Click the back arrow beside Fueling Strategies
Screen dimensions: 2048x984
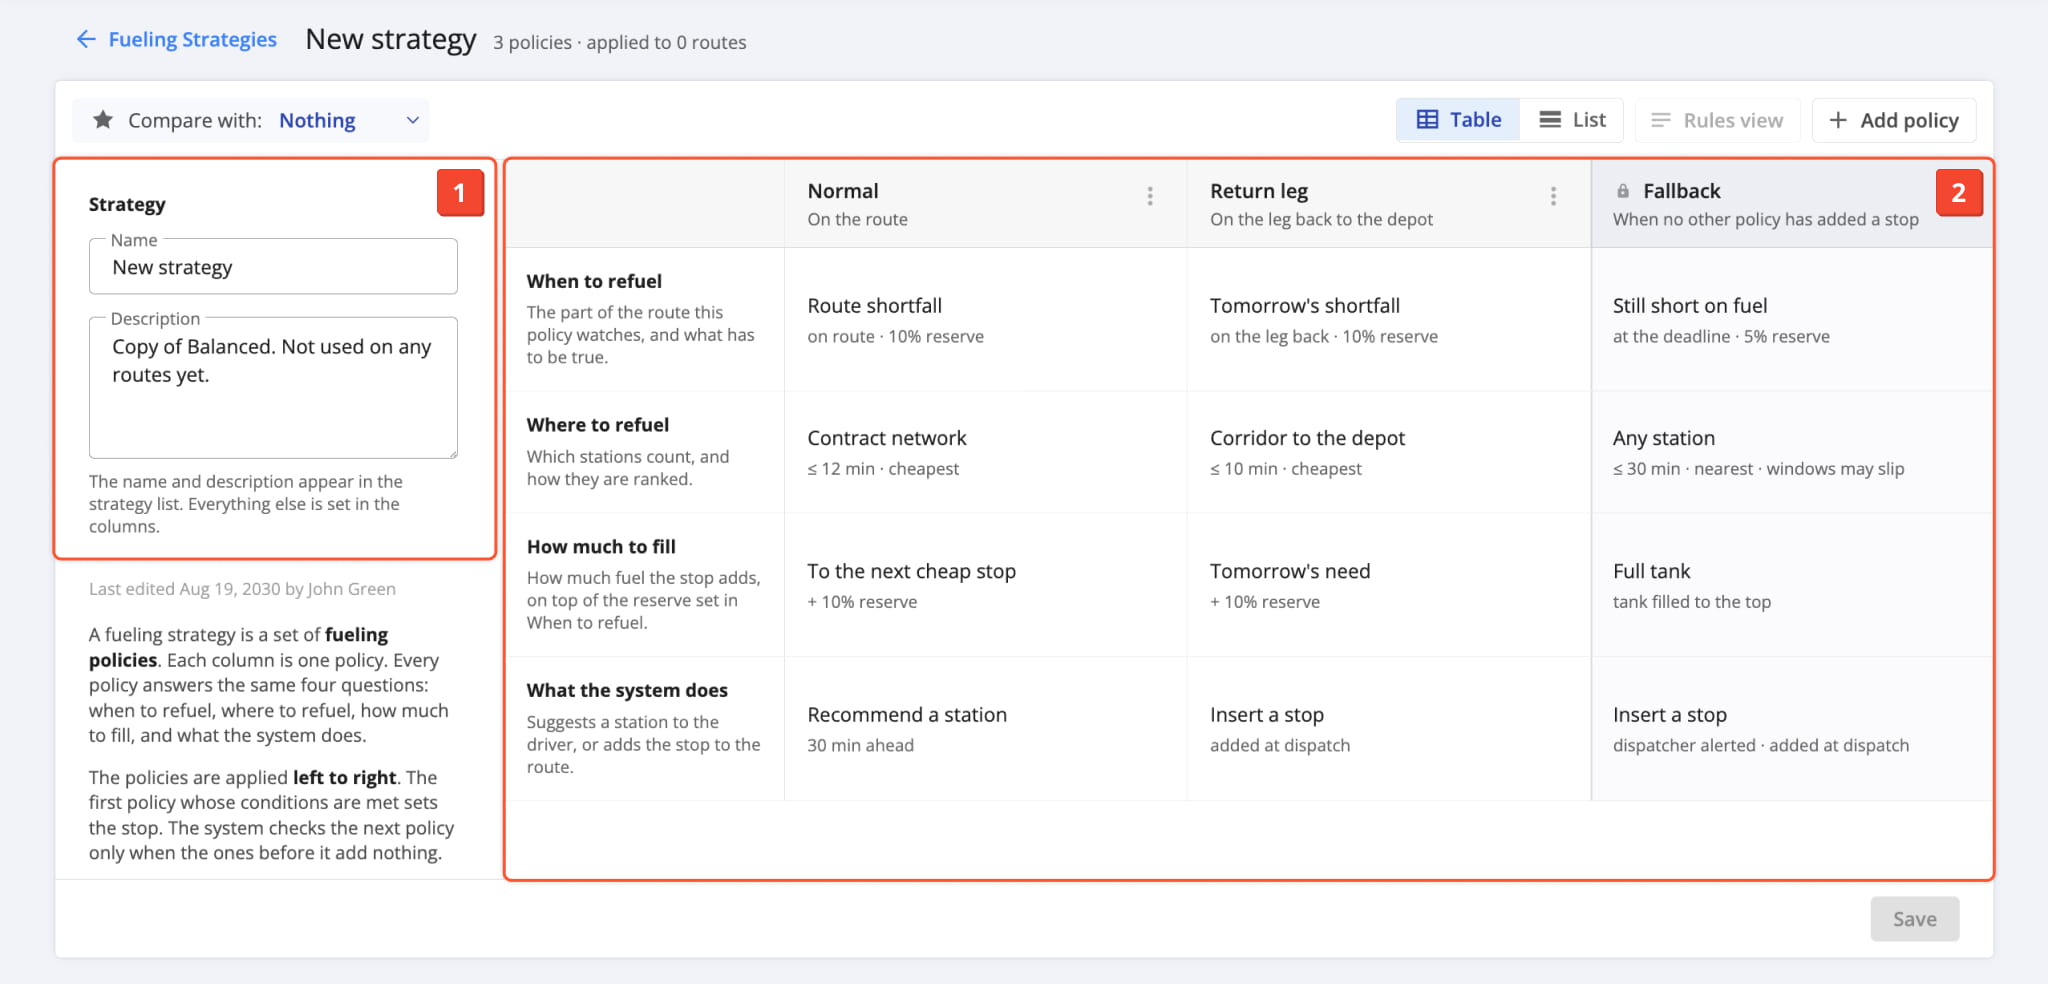(86, 39)
